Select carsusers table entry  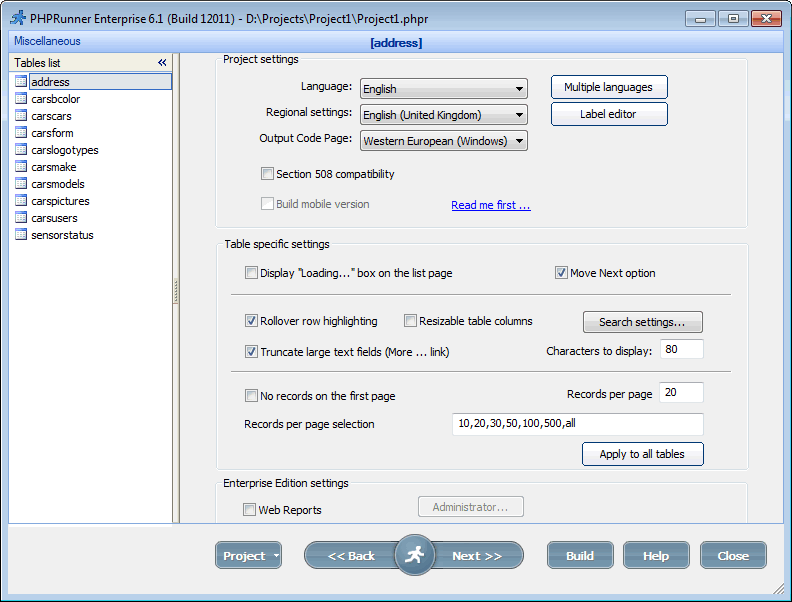pos(54,218)
